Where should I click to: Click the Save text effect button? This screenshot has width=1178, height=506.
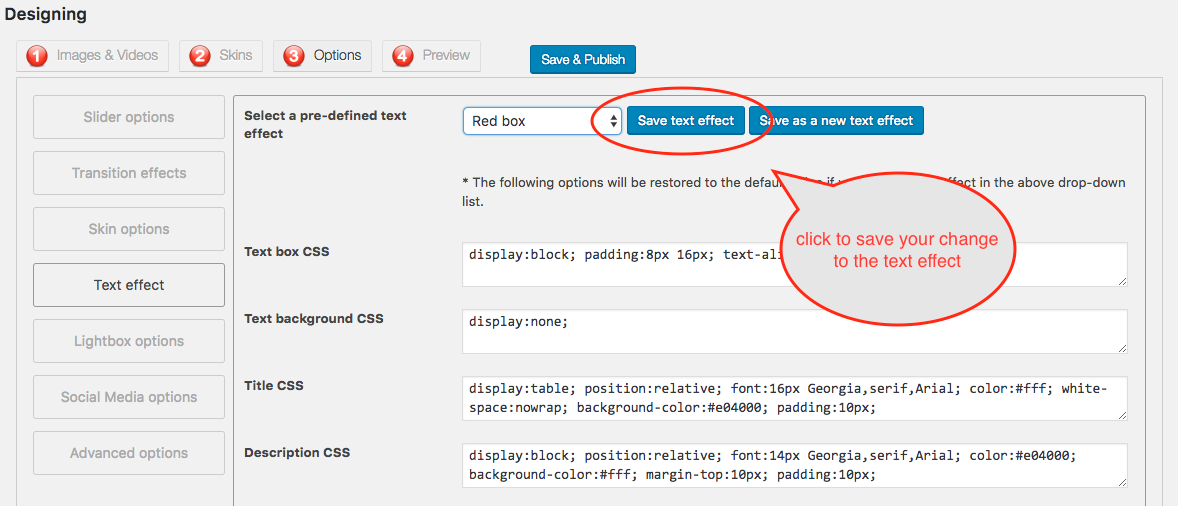tap(686, 121)
